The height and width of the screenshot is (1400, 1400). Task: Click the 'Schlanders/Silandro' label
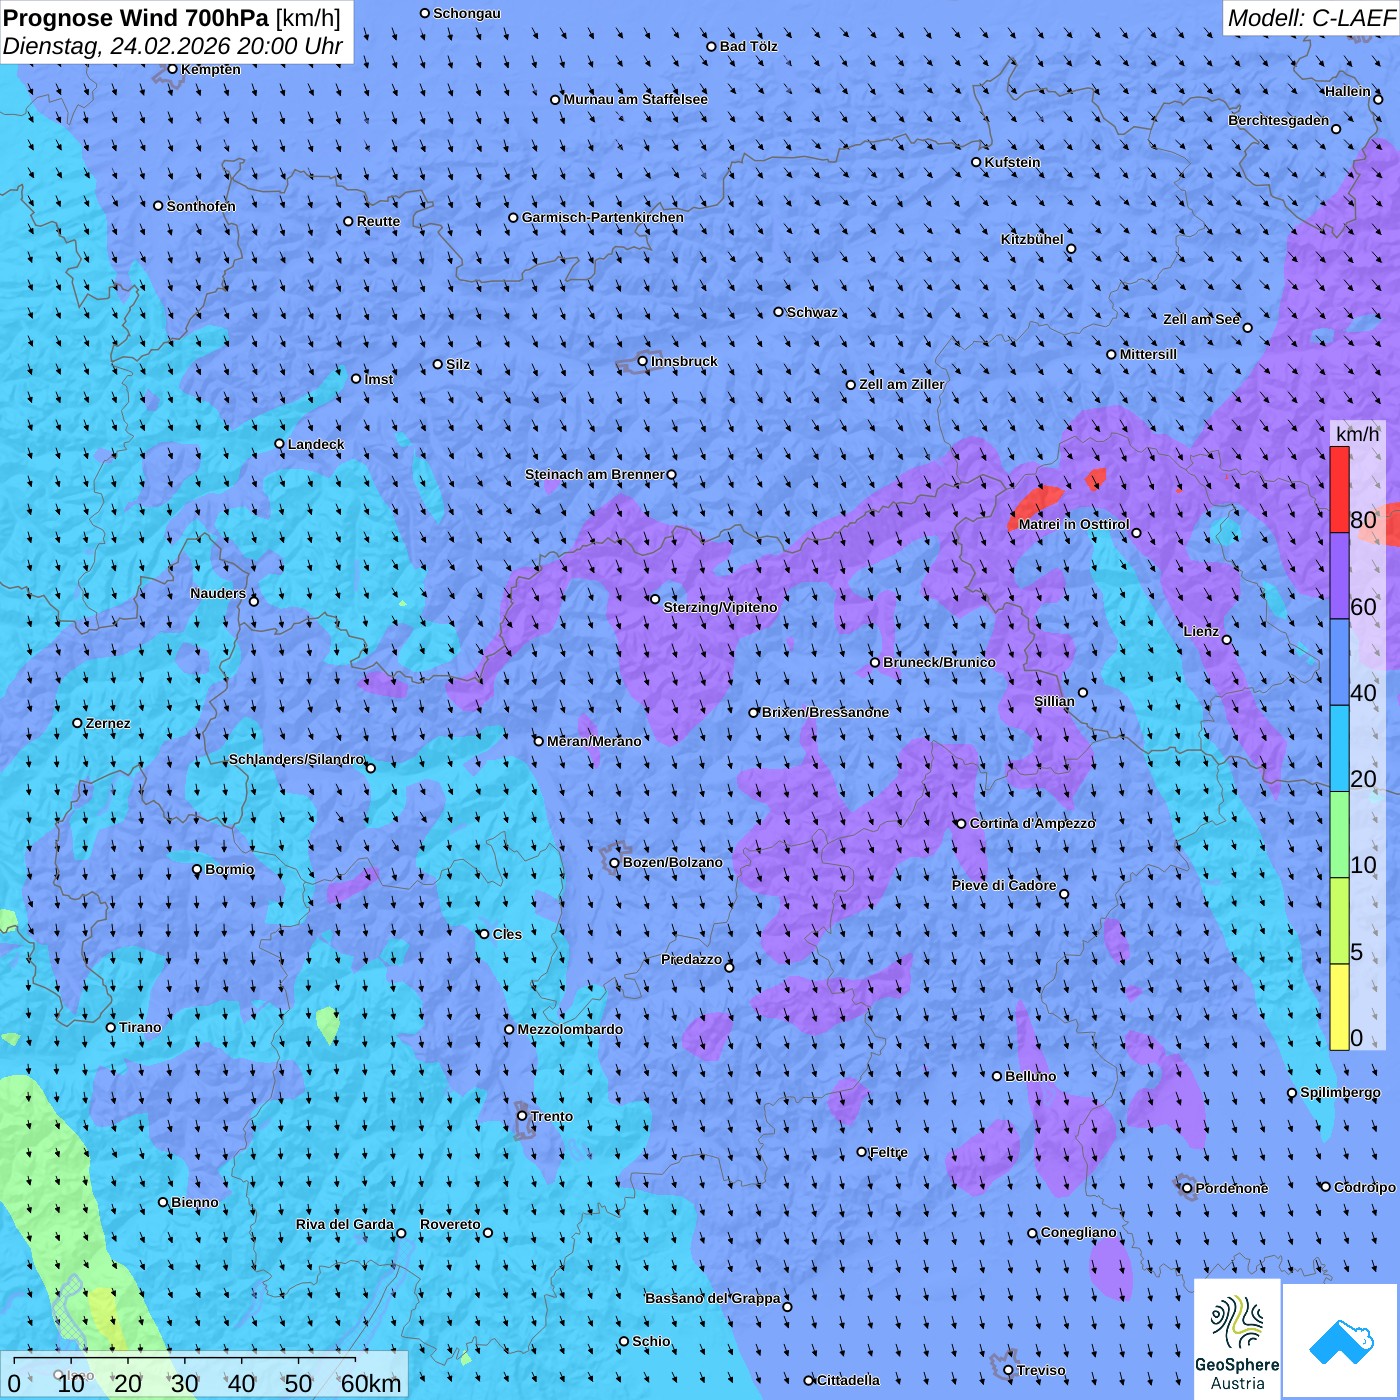(x=296, y=759)
